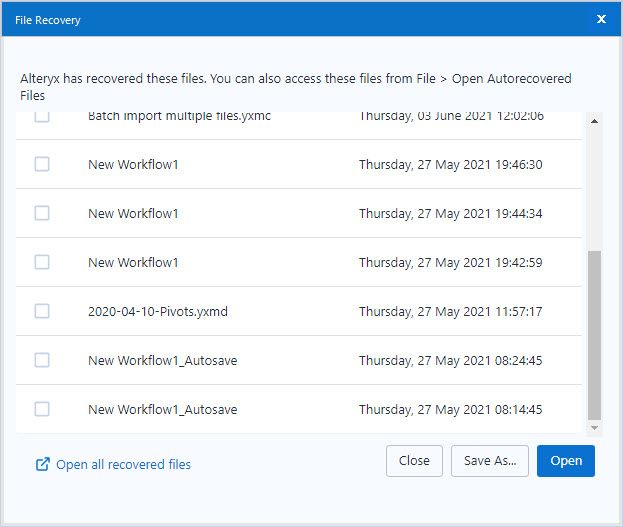Click the 2020-04-10-Pivots.yxmd file name
Screen dimensions: 623x527
pos(158,311)
